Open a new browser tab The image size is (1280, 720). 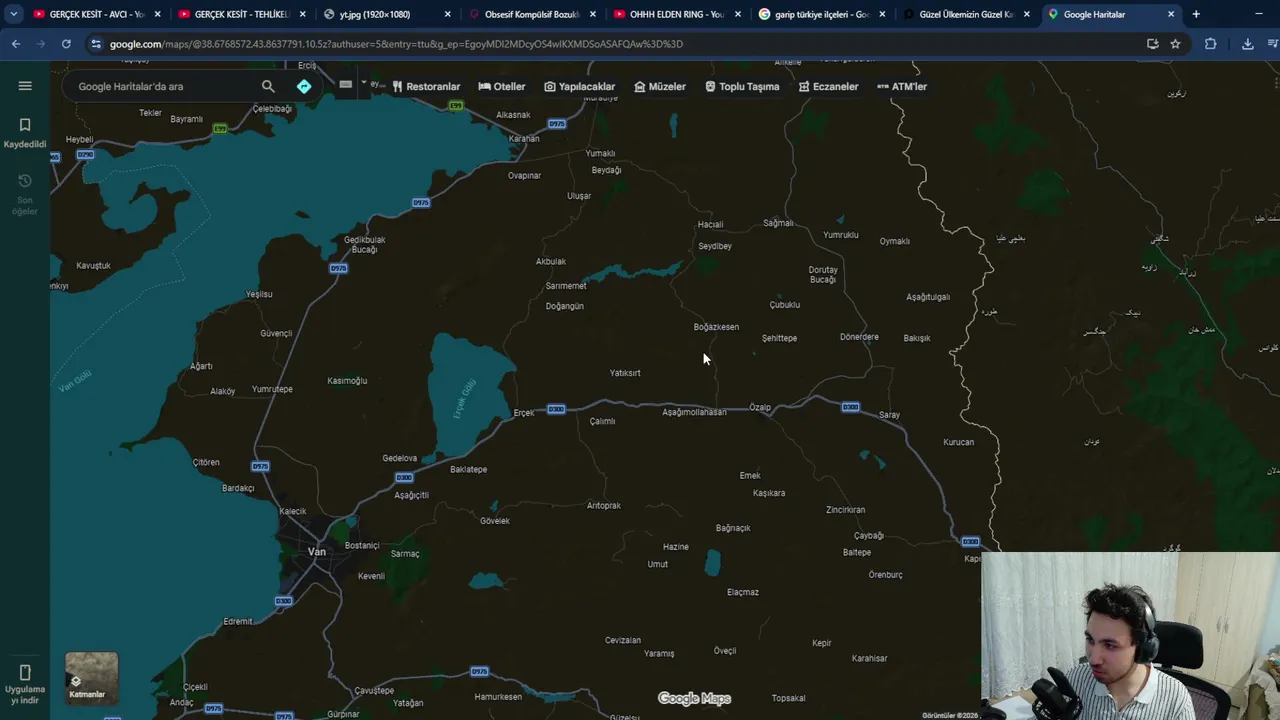[x=1196, y=14]
